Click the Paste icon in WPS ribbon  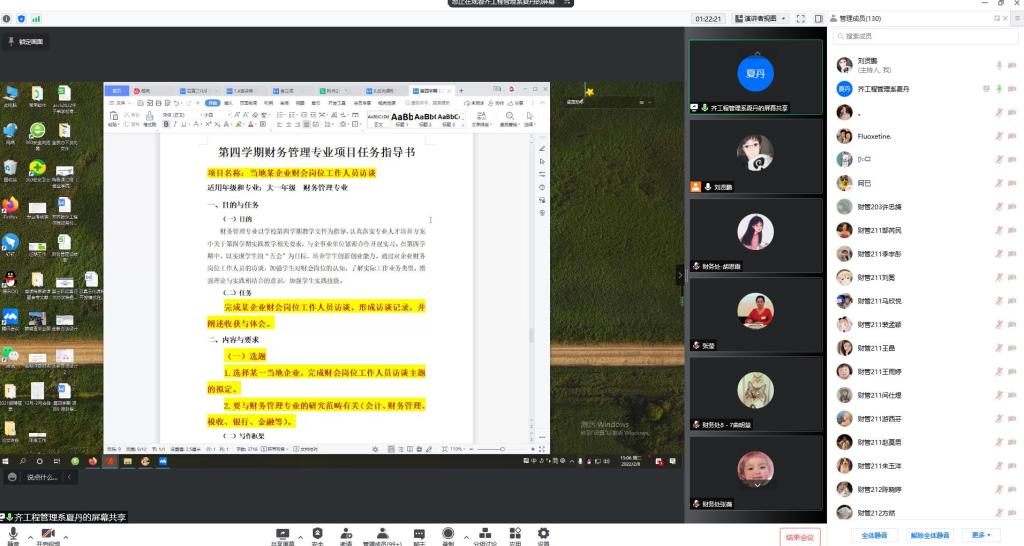click(x=114, y=118)
